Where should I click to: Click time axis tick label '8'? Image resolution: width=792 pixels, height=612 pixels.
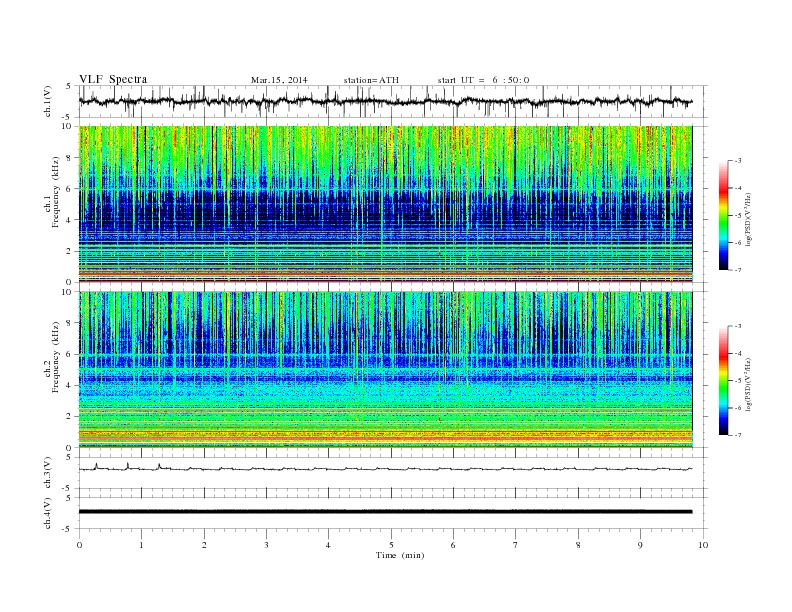(578, 545)
